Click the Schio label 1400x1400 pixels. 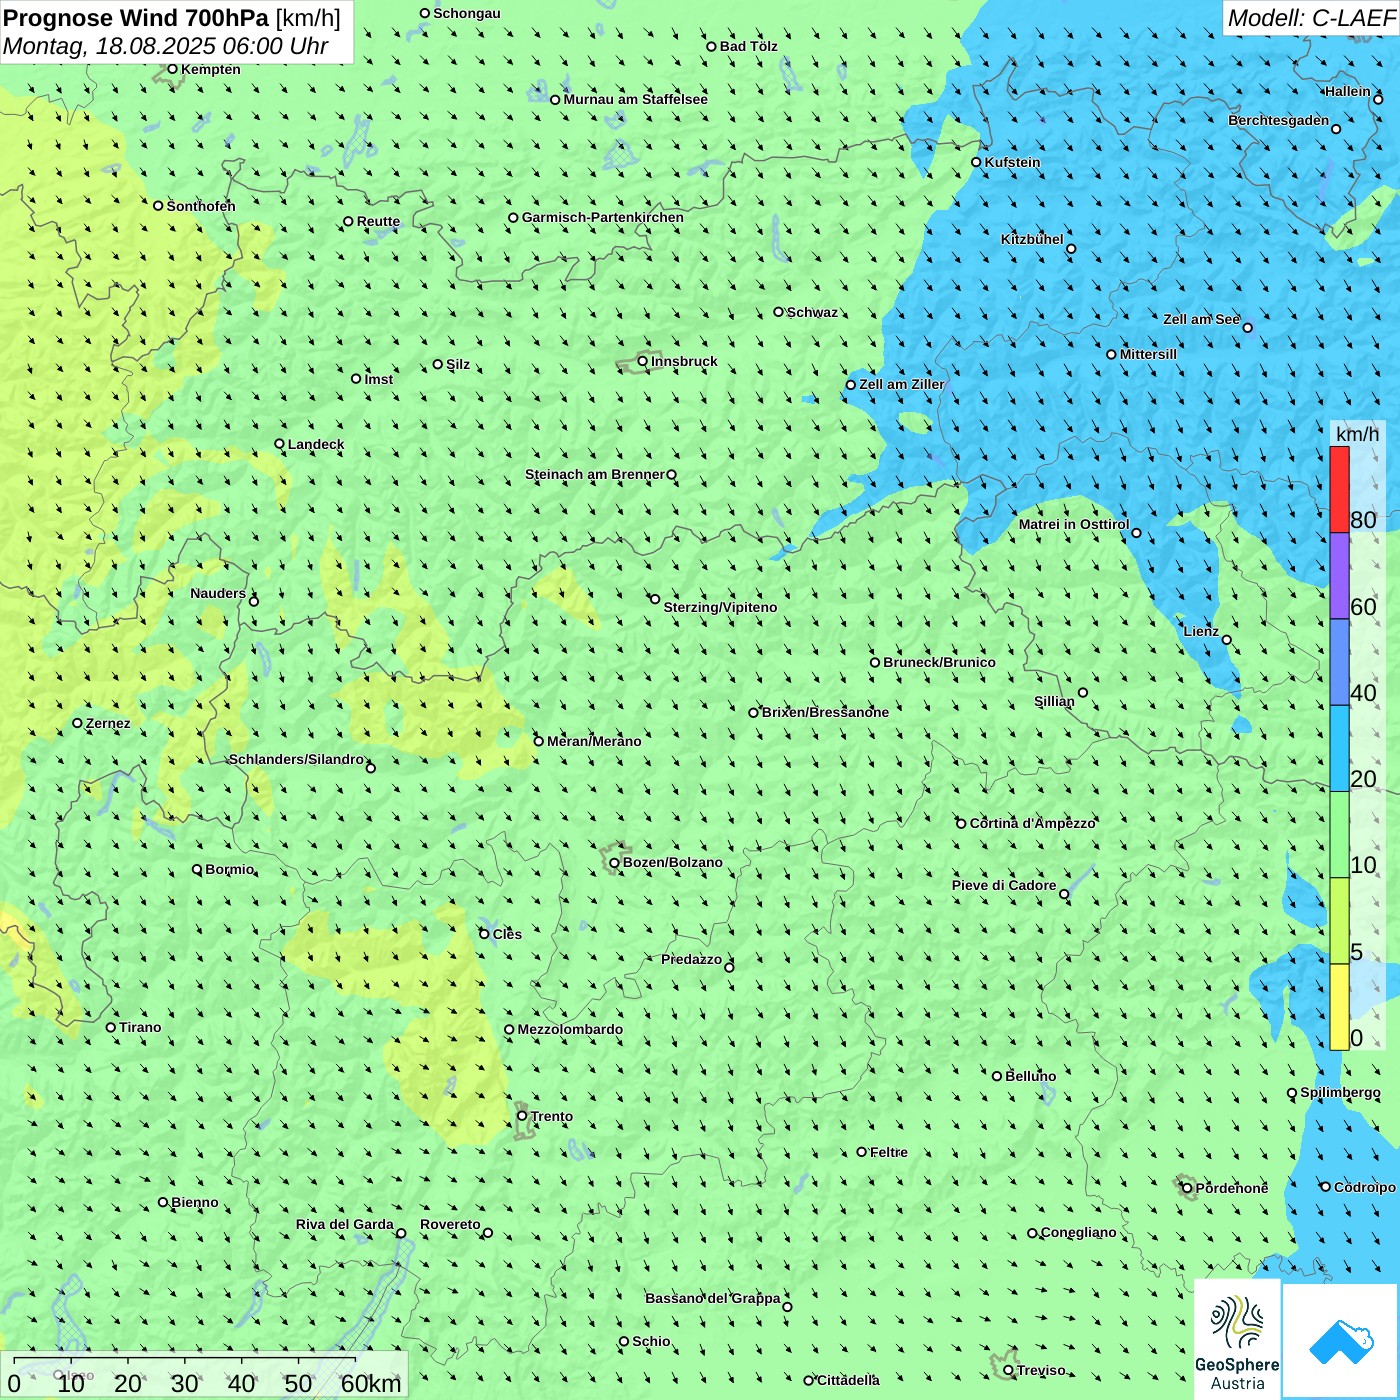651,1341
